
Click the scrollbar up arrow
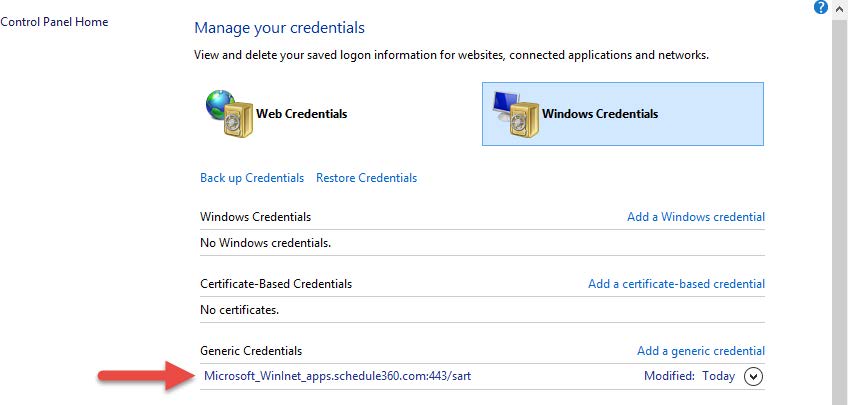click(x=839, y=7)
